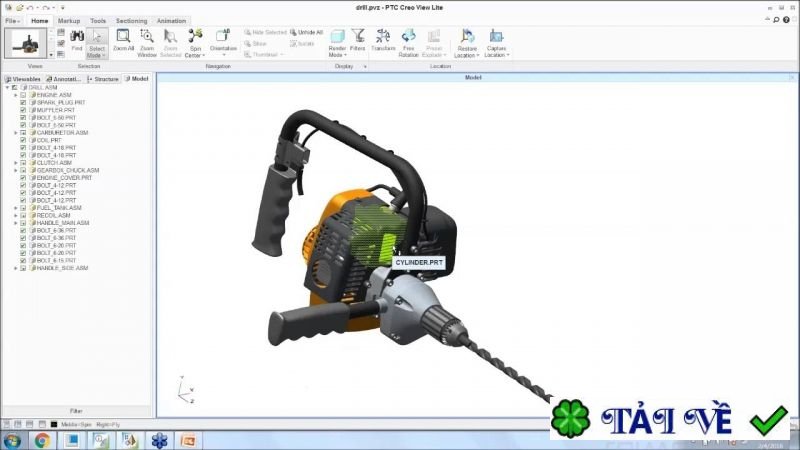Toggle the MUFFLER.PRT checkbox
Image resolution: width=800 pixels, height=450 pixels.
coord(23,110)
